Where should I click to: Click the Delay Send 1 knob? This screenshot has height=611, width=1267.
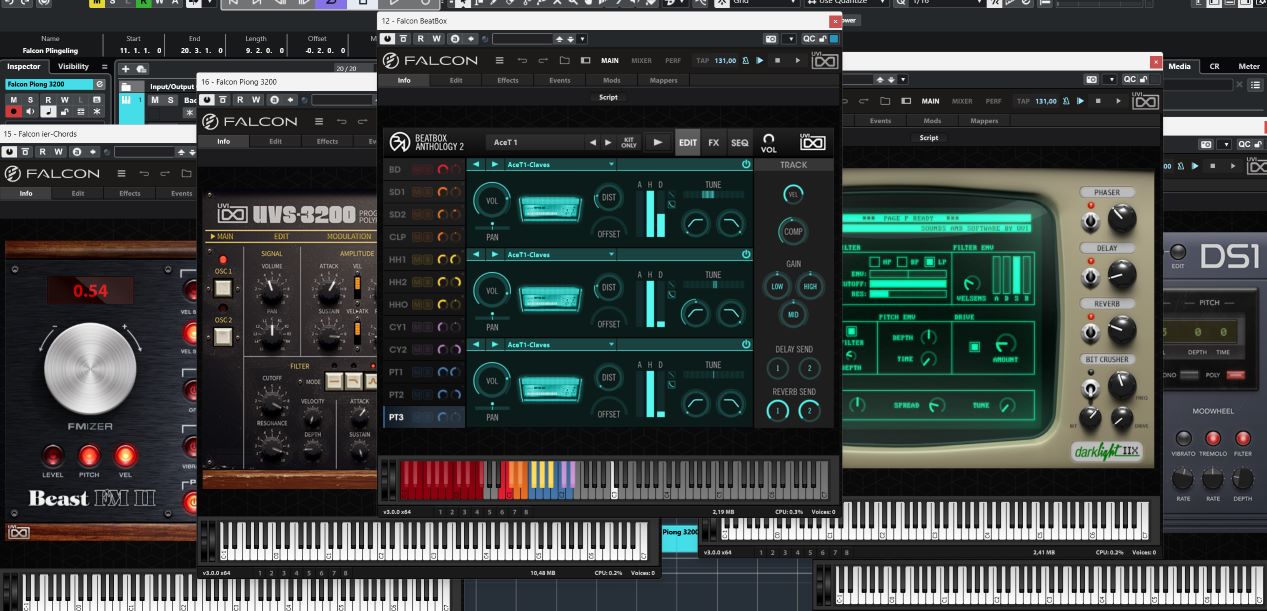click(779, 369)
